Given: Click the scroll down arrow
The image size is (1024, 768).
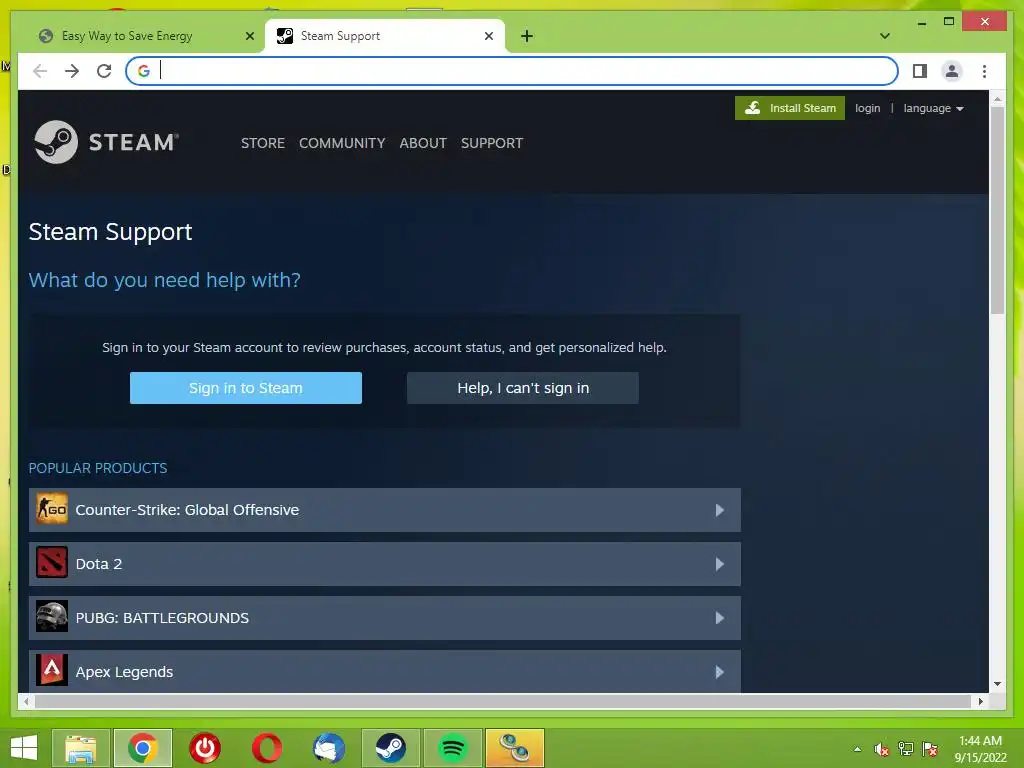Looking at the screenshot, I should (997, 684).
